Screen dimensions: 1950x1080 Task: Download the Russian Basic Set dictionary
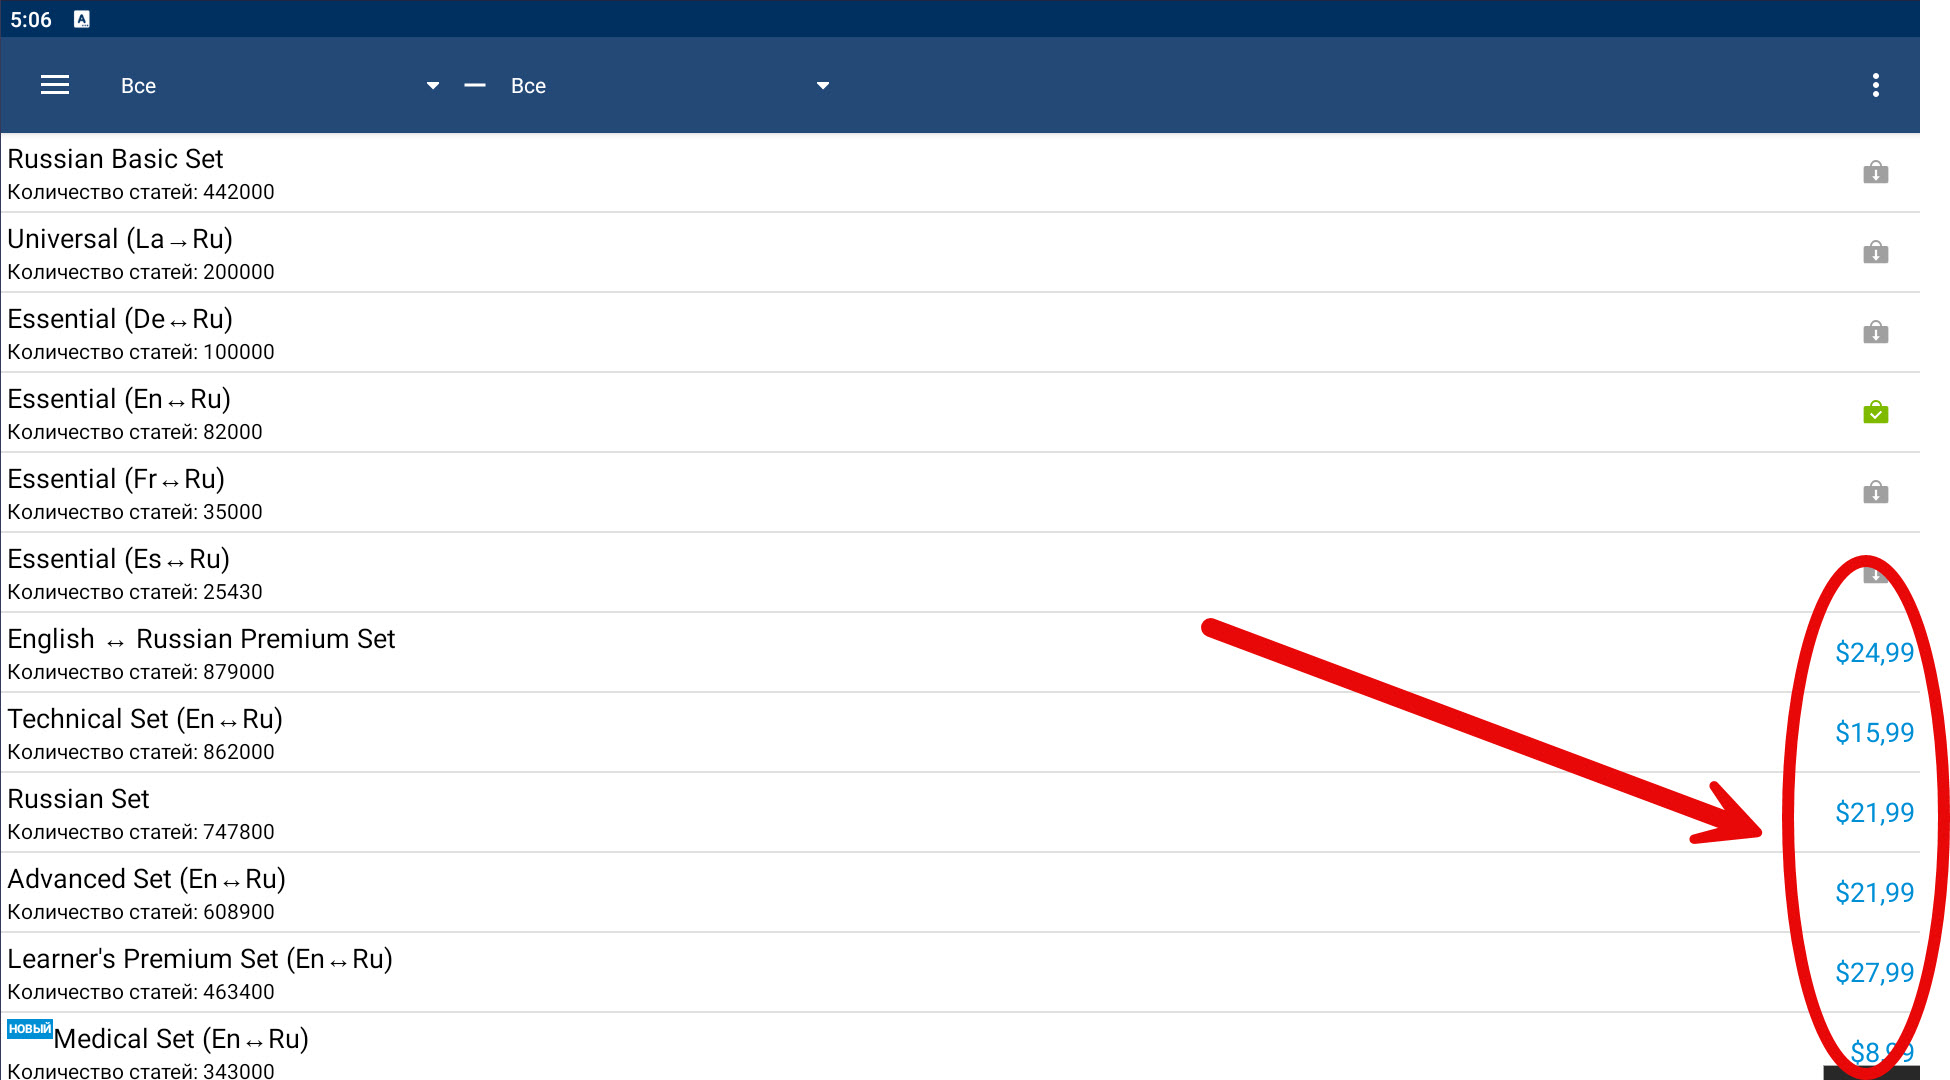(x=1875, y=173)
